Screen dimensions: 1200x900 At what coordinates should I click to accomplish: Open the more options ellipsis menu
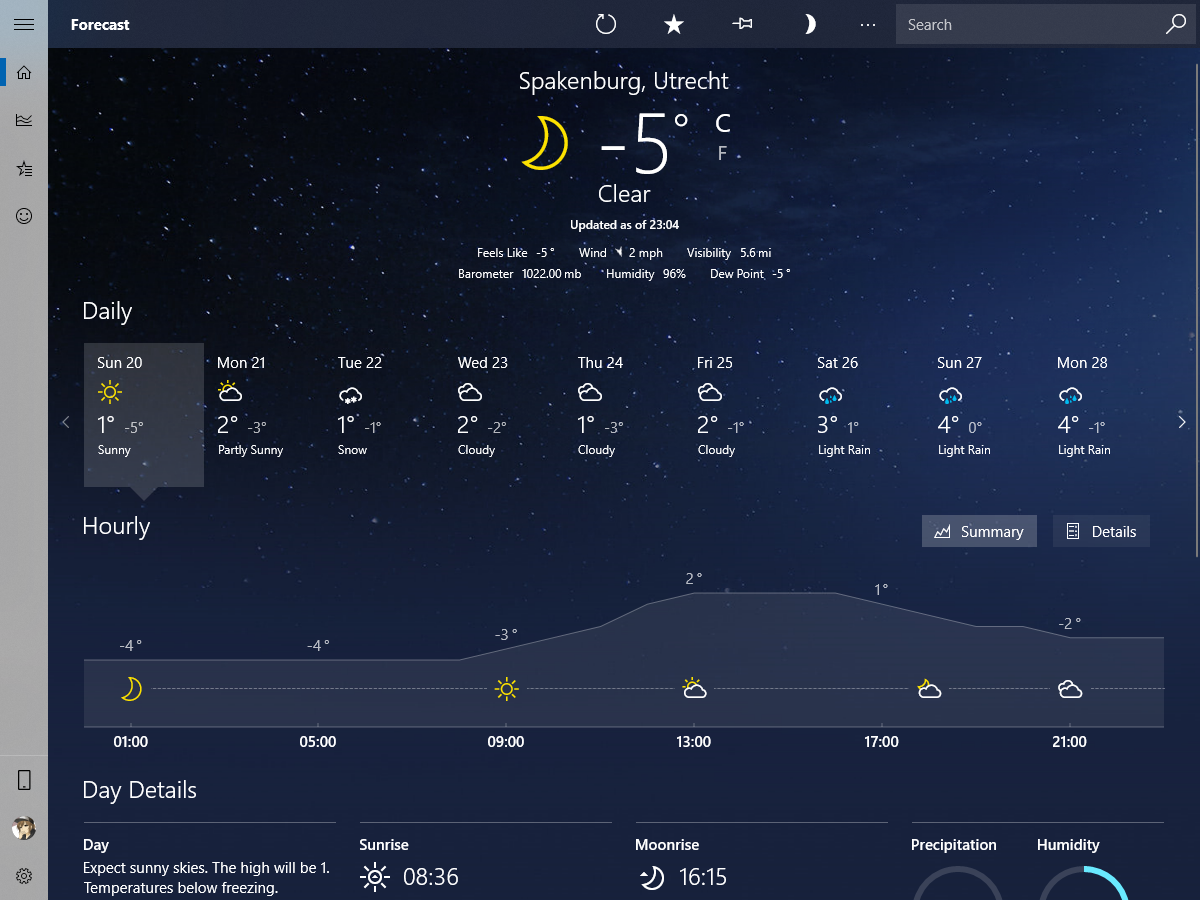868,24
